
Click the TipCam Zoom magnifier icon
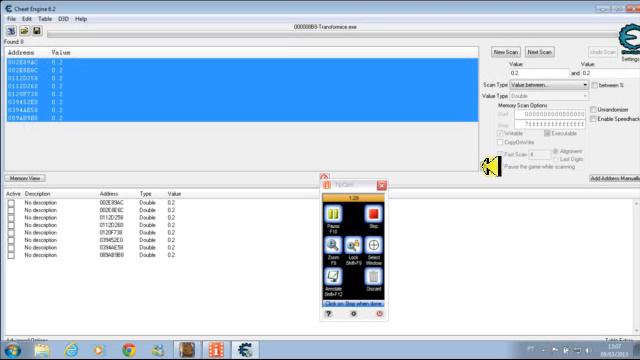point(333,245)
